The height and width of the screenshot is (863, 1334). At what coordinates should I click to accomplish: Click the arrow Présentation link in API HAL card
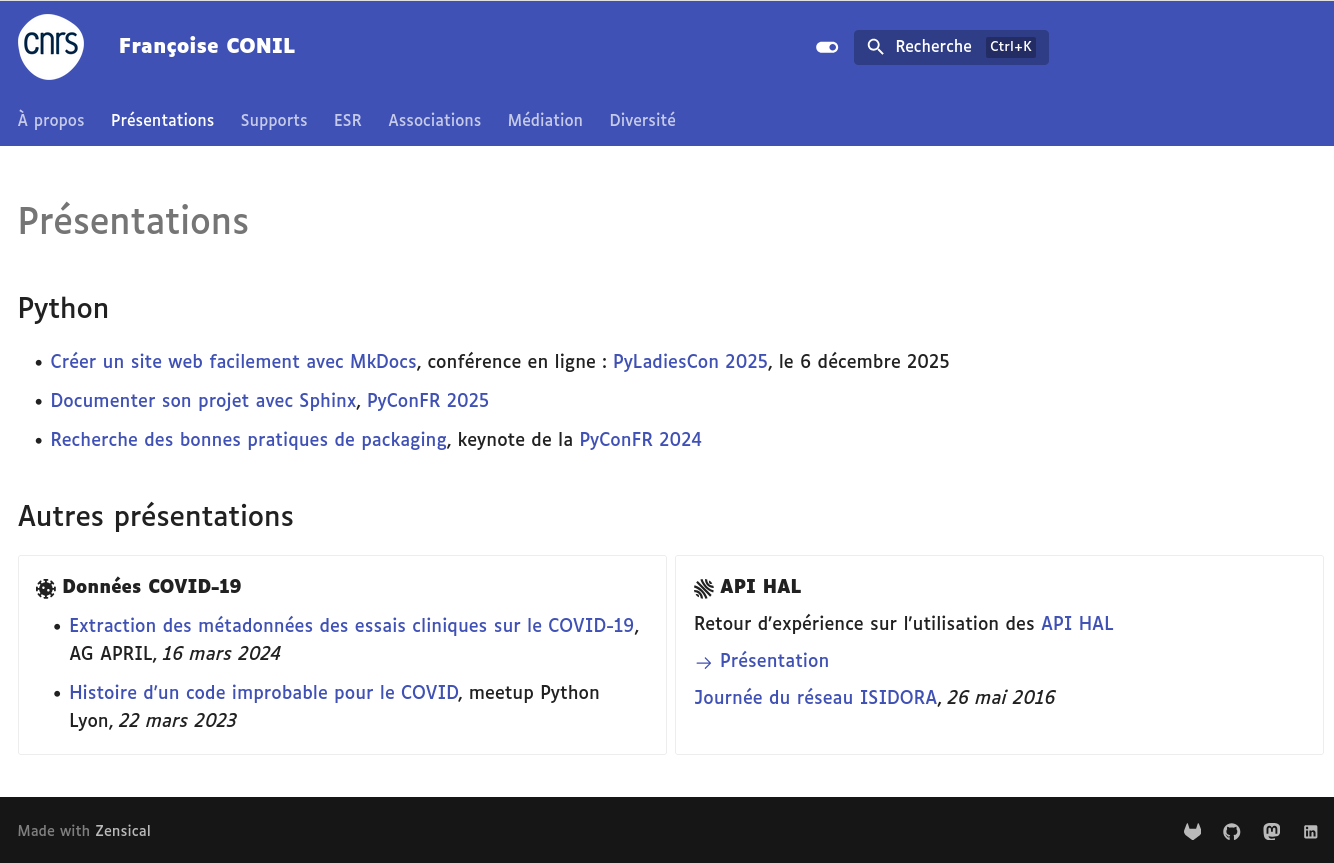(x=773, y=661)
